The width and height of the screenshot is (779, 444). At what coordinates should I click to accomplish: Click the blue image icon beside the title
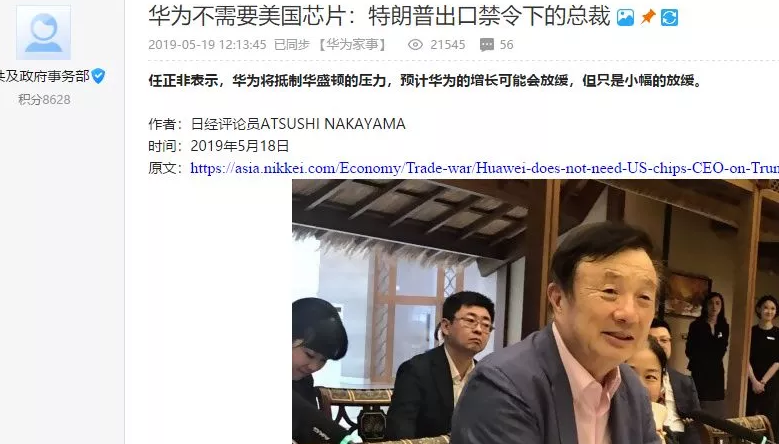[625, 18]
